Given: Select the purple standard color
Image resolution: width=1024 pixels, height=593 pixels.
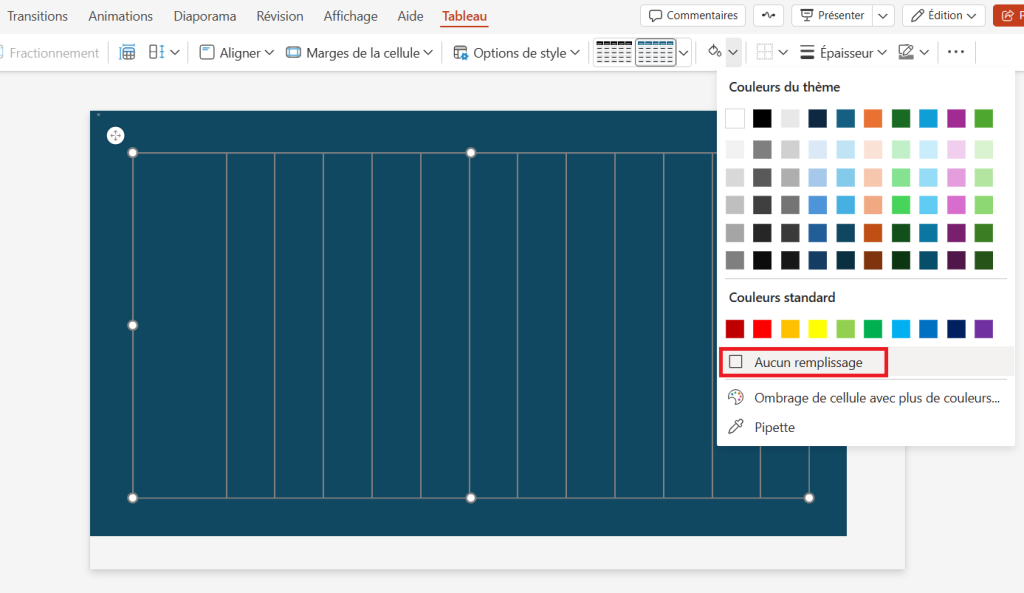Looking at the screenshot, I should pyautogui.click(x=984, y=329).
